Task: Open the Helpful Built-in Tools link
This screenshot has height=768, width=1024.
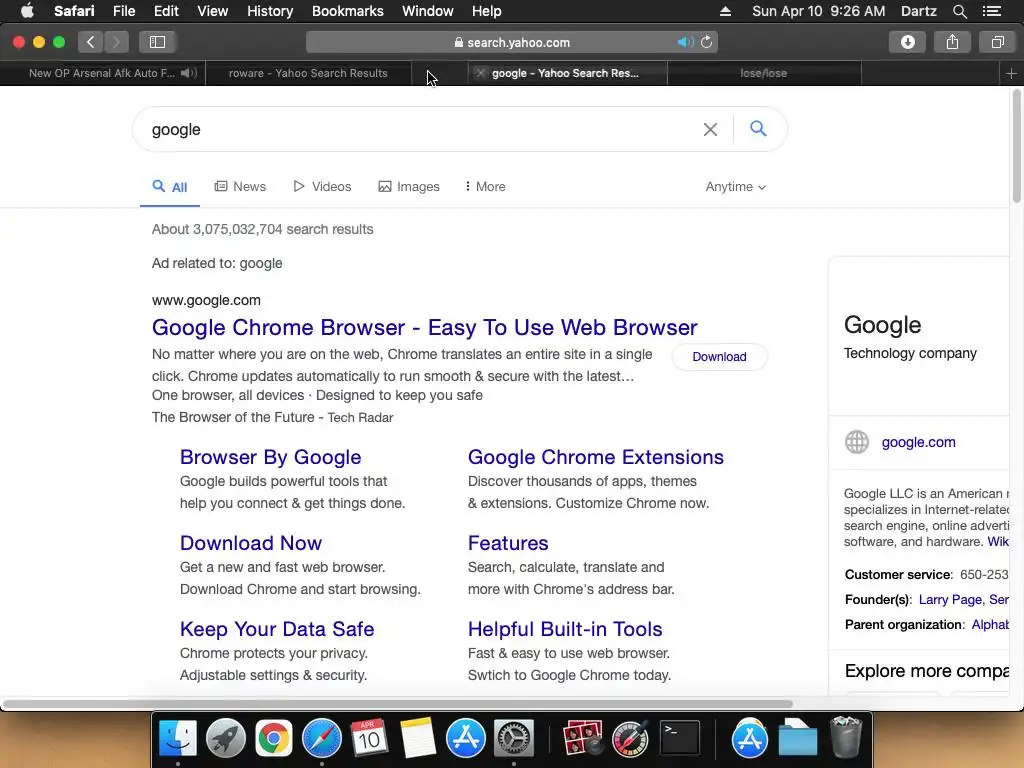Action: click(565, 629)
